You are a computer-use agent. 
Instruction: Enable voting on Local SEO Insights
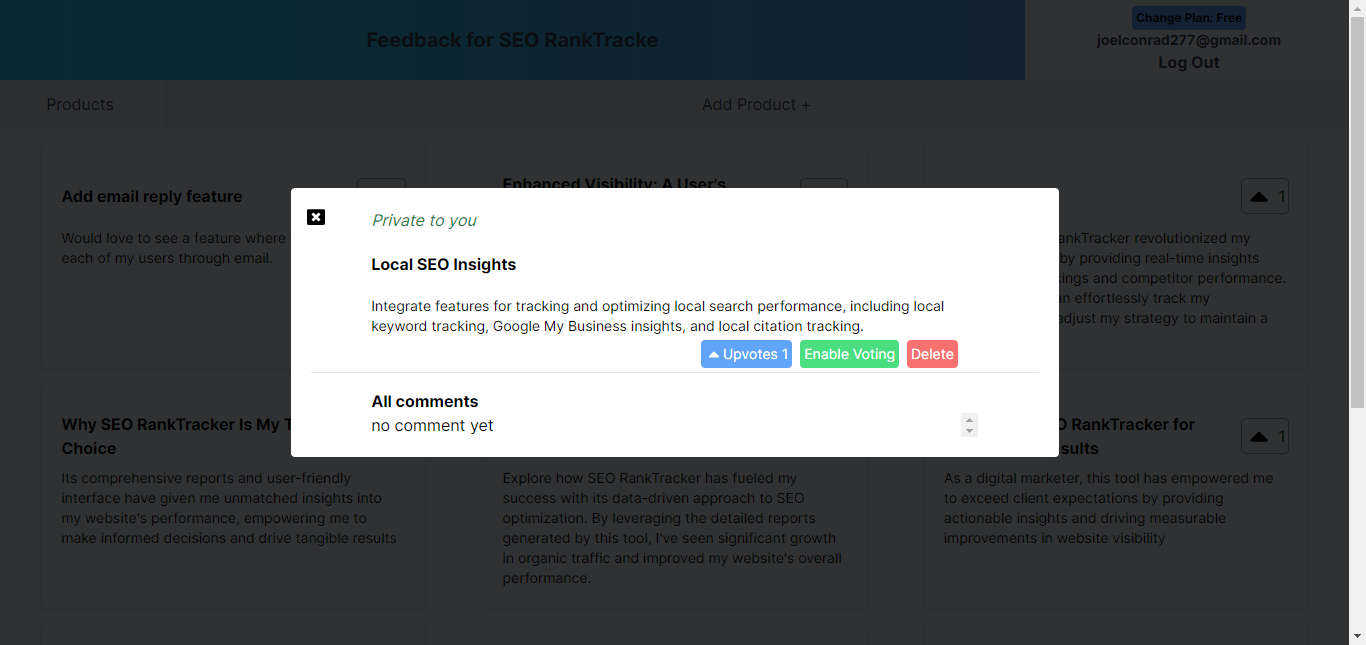coord(849,354)
